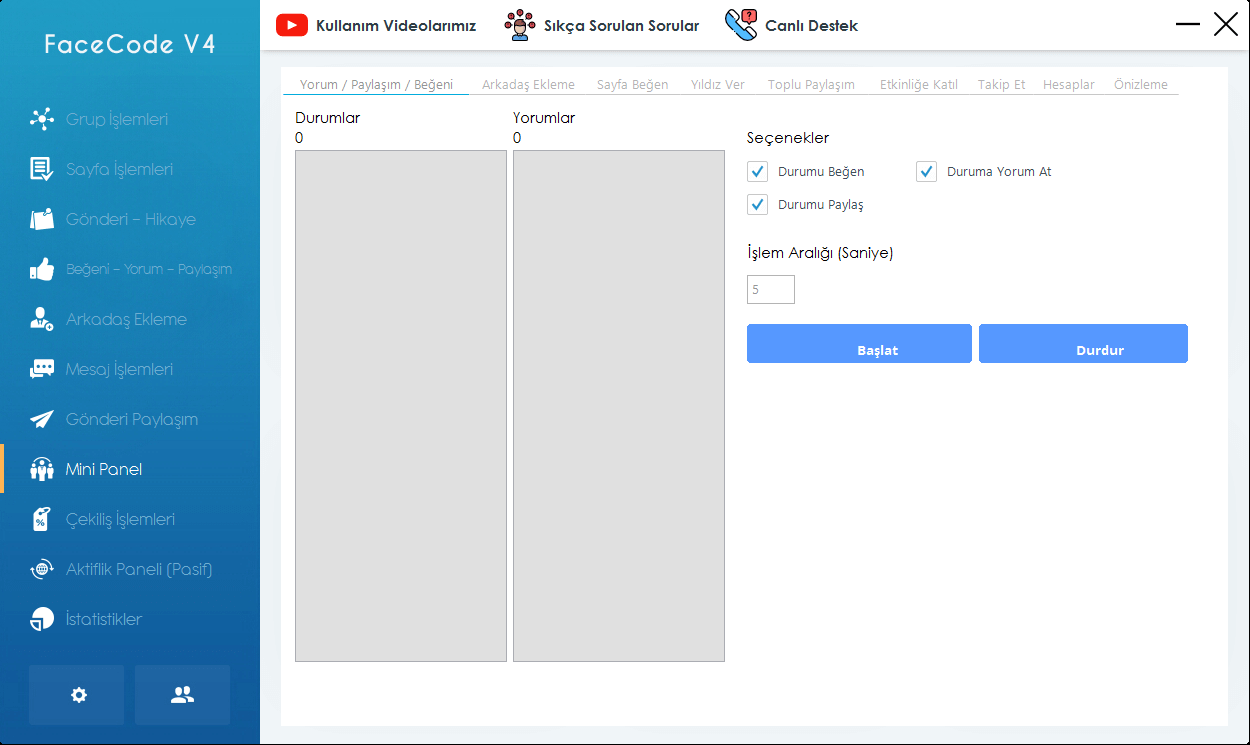This screenshot has width=1250, height=745.
Task: Open Sıkça Sorulan Sorular text link
Action: 622,25
